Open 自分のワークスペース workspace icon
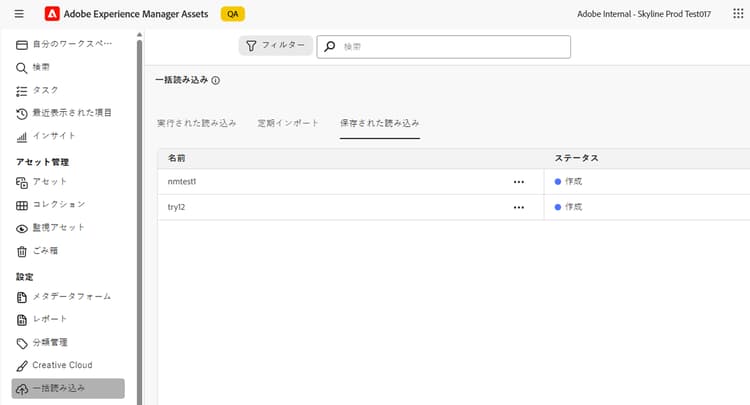The image size is (750, 405). 22,44
